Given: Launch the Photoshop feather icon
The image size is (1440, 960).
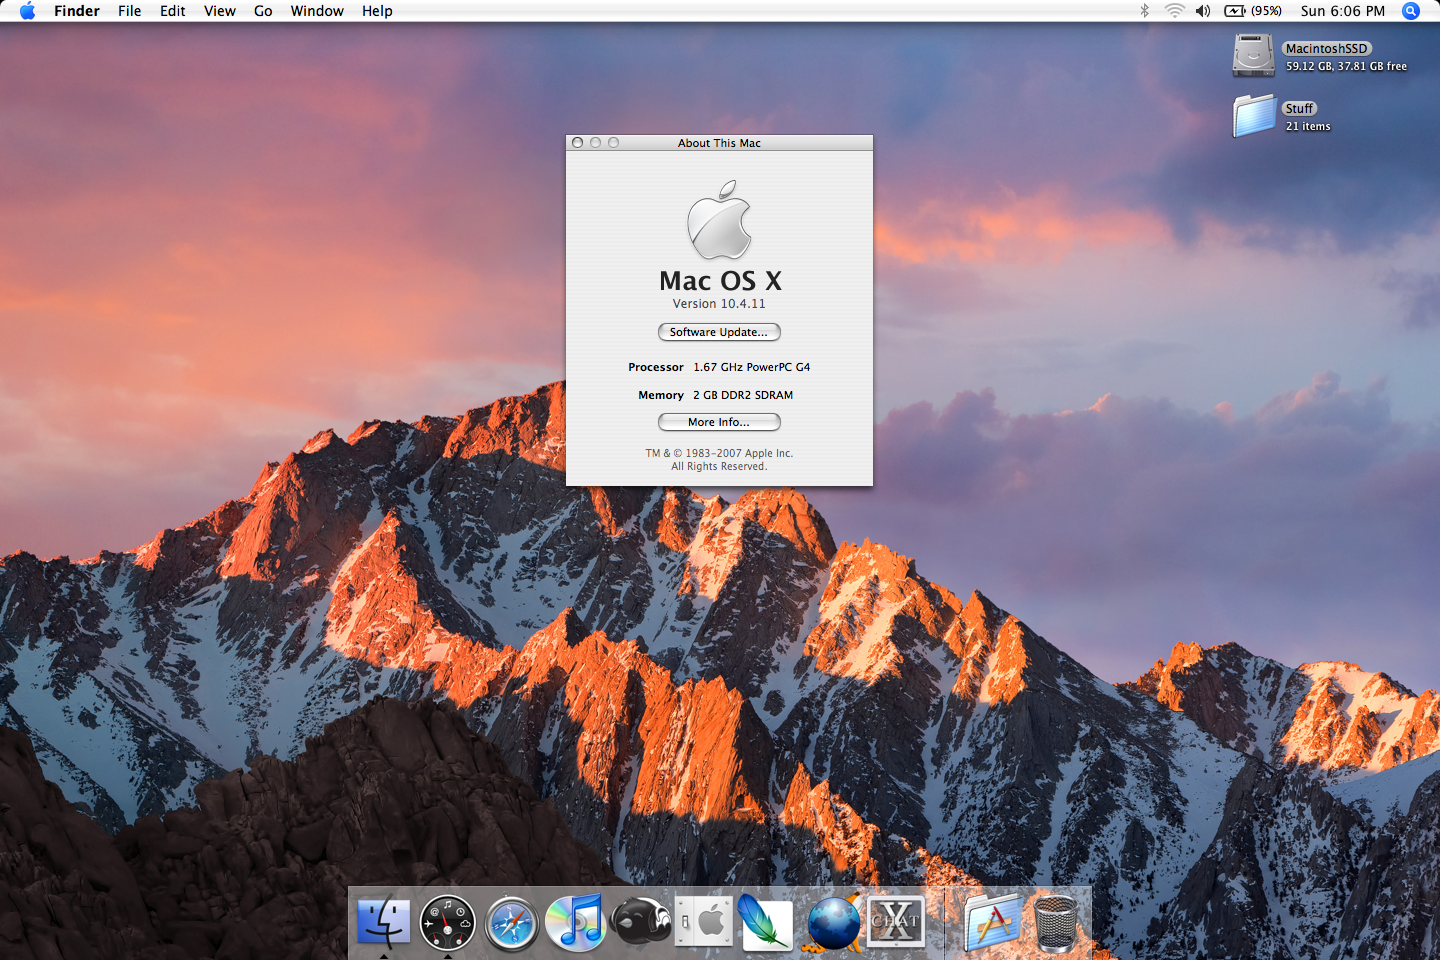Looking at the screenshot, I should click(766, 922).
